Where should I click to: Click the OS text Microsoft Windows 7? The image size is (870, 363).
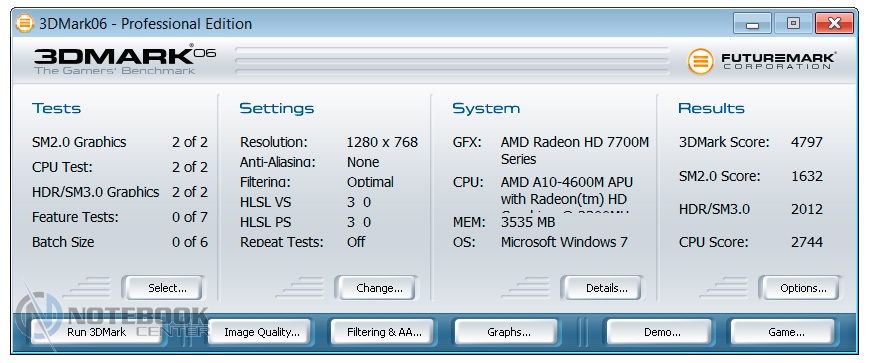click(564, 242)
